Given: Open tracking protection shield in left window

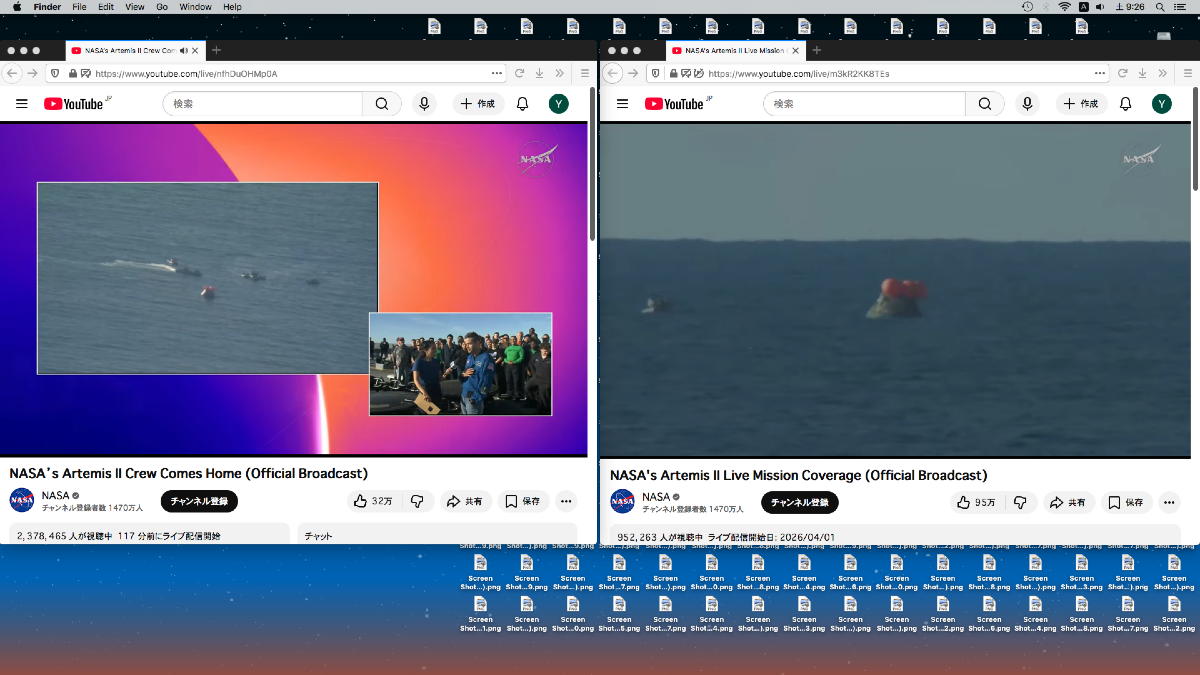Looking at the screenshot, I should click(55, 73).
